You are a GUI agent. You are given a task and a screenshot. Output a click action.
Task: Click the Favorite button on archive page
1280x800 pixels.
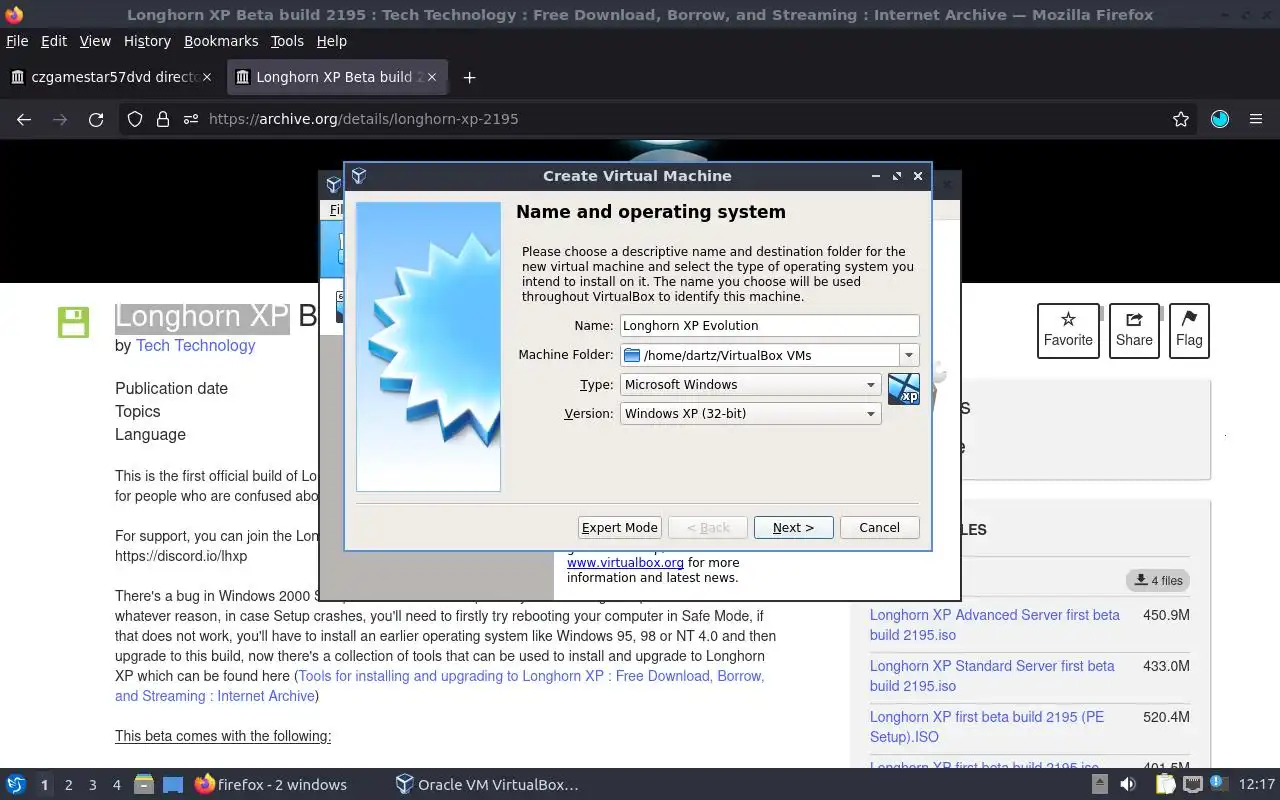1068,330
